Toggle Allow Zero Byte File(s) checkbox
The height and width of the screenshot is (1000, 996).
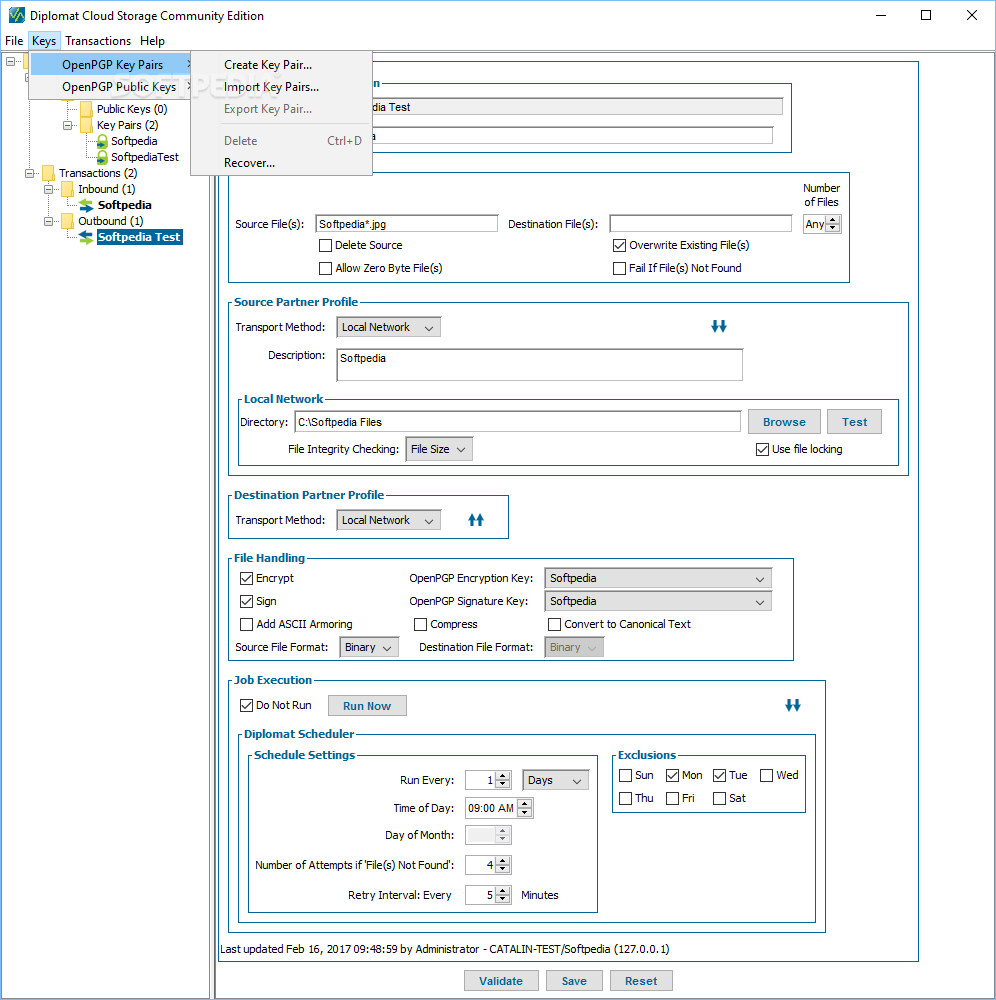pyautogui.click(x=325, y=268)
